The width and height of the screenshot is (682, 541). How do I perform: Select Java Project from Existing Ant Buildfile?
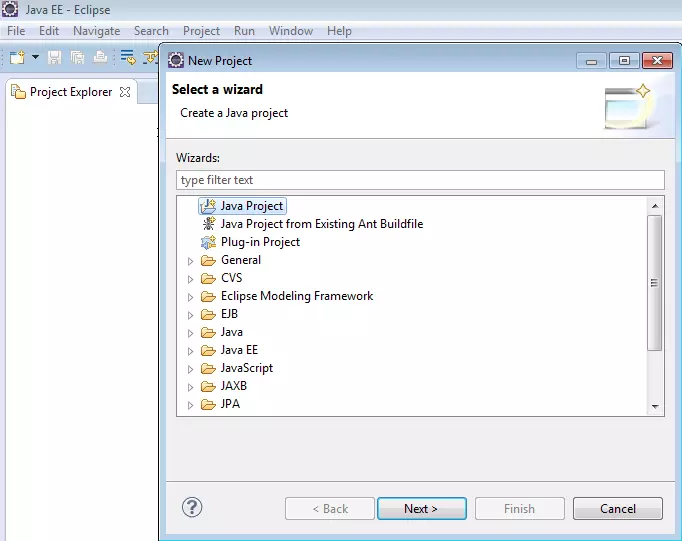coord(321,224)
